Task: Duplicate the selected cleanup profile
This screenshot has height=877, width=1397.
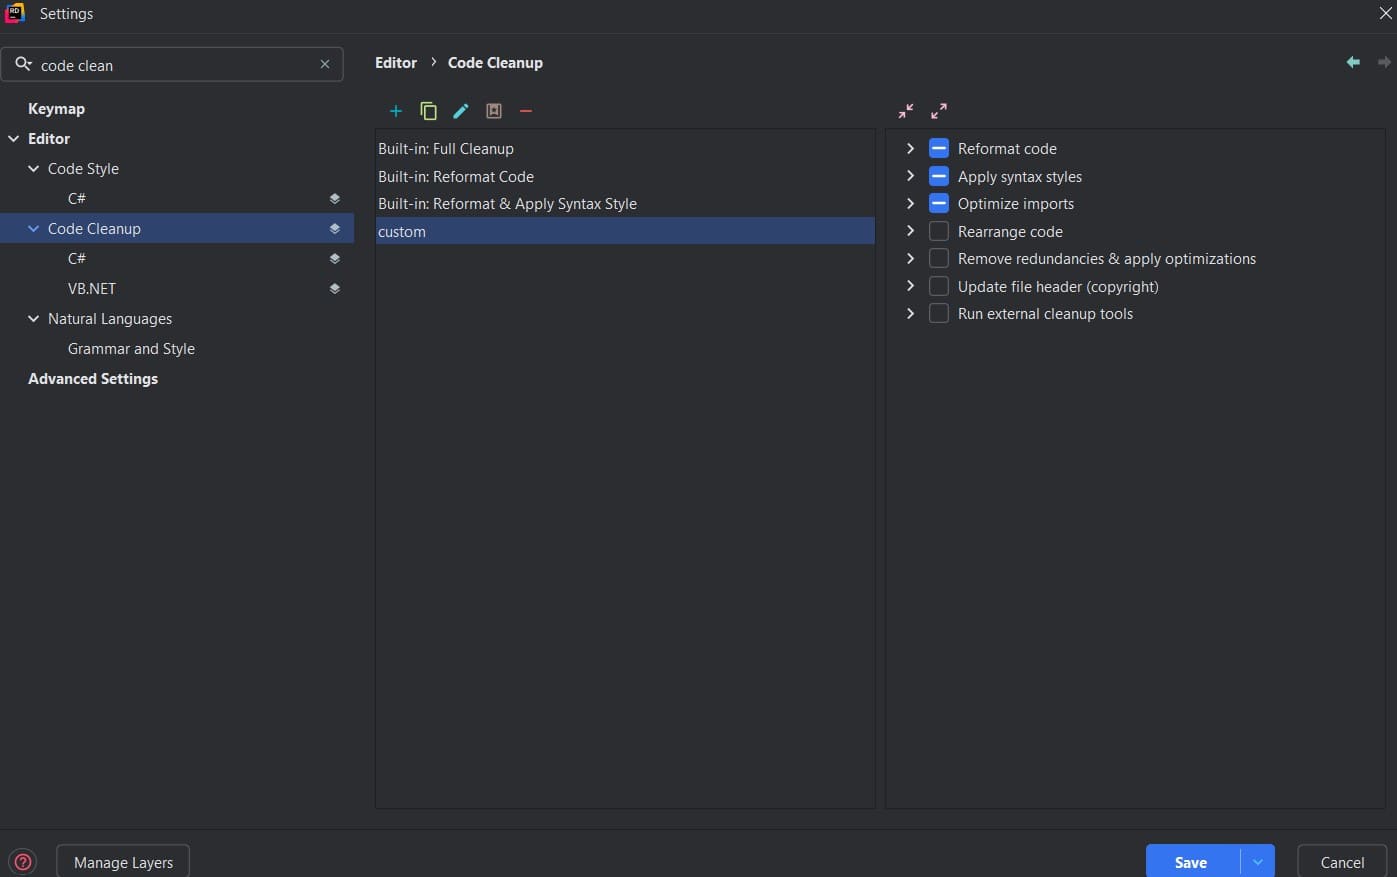Action: point(428,111)
